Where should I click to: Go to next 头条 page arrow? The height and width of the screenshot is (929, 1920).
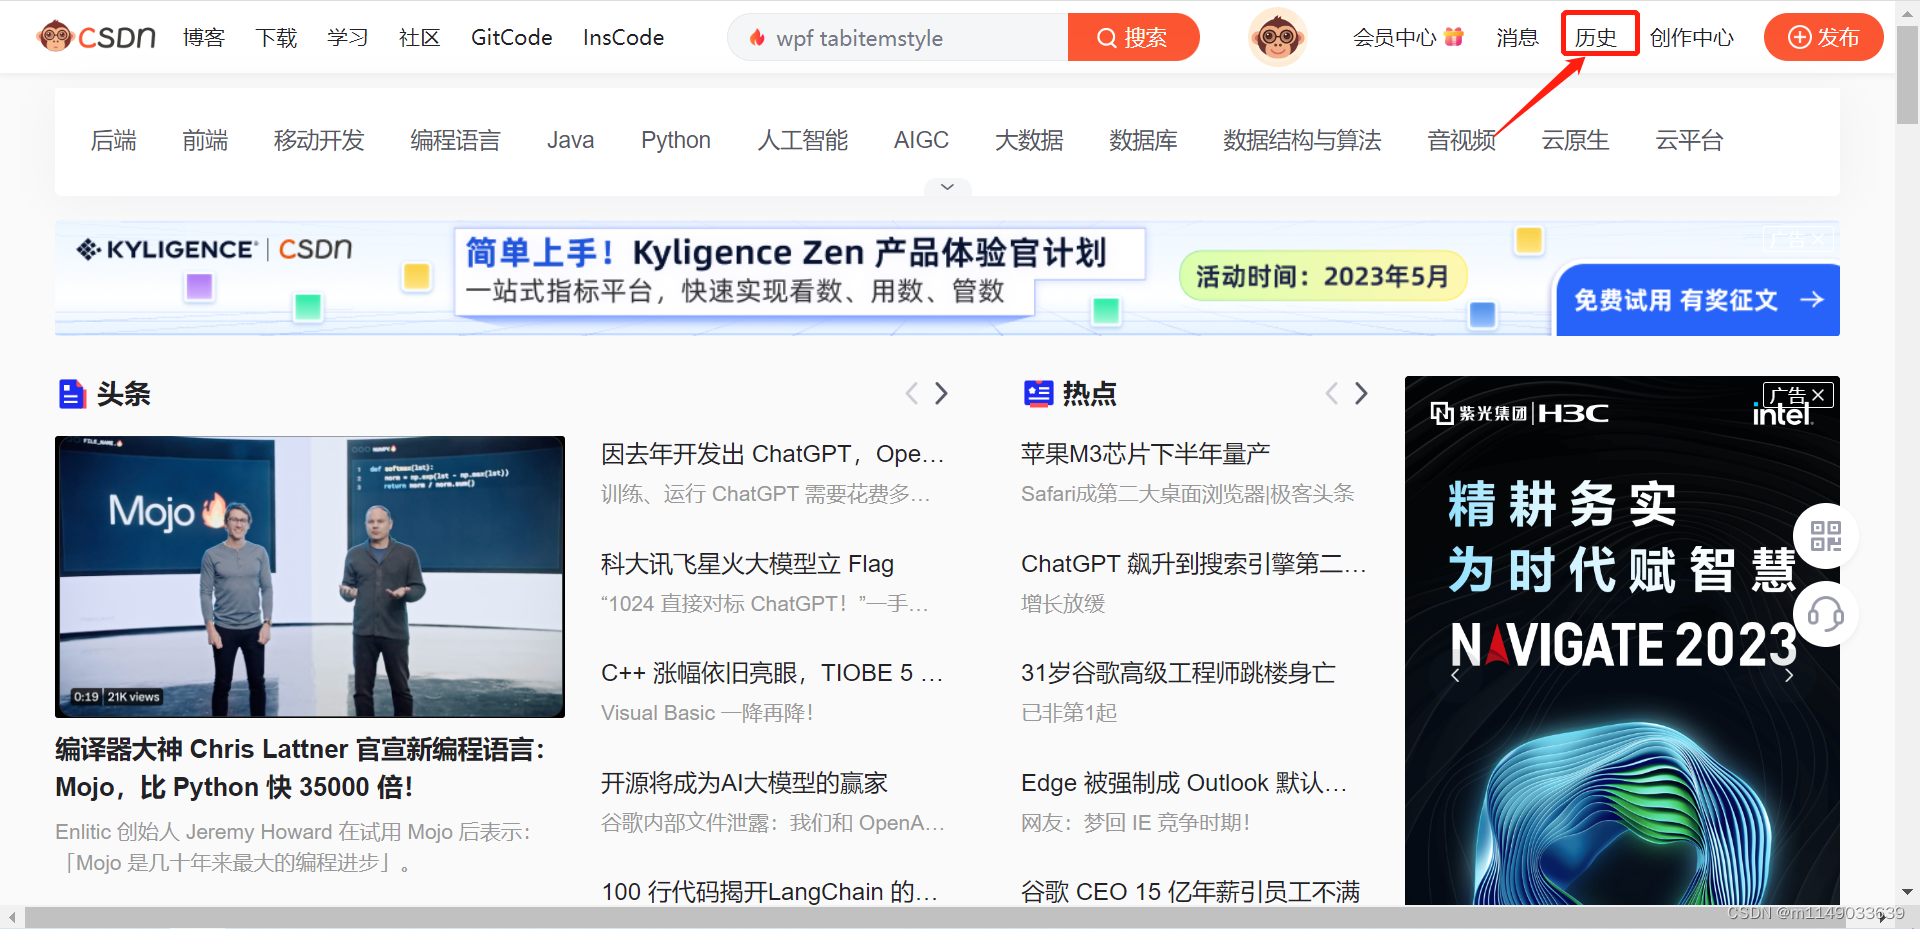941,393
